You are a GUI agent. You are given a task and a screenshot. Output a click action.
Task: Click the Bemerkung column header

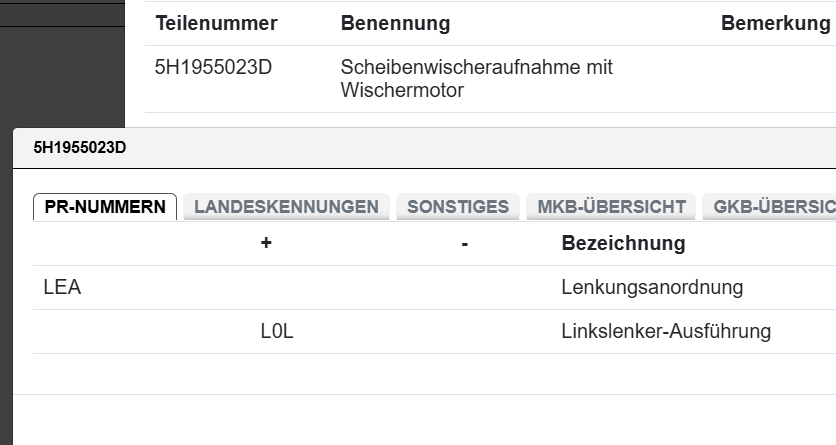coord(775,23)
